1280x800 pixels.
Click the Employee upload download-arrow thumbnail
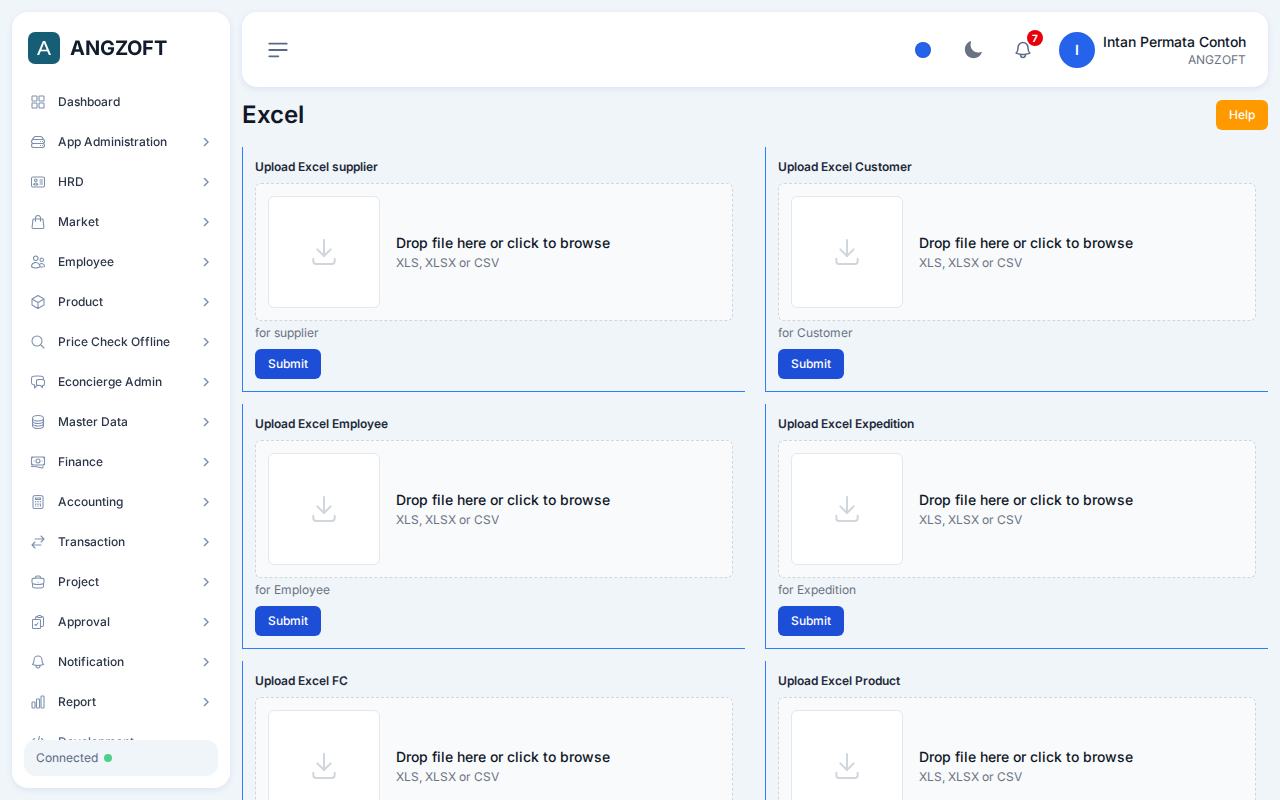tap(324, 509)
